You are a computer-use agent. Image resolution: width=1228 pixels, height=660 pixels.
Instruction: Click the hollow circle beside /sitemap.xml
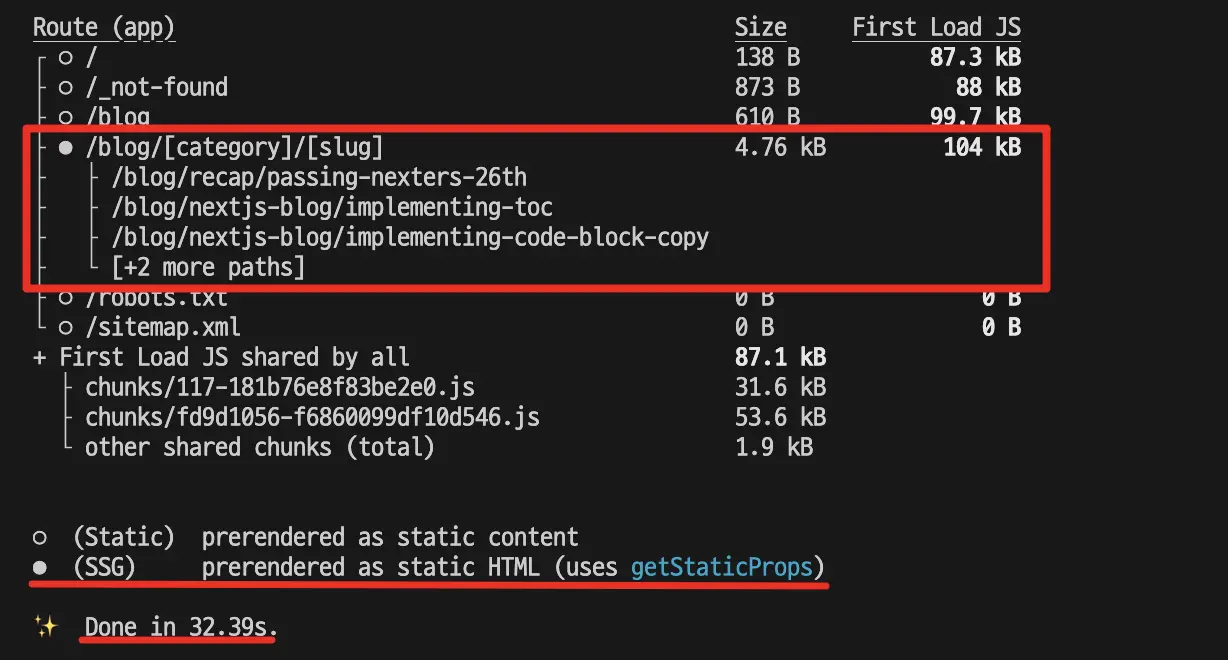tap(66, 327)
